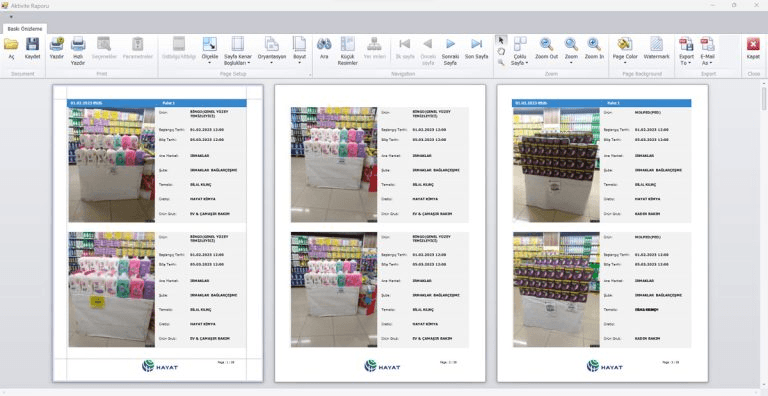768x396 pixels.
Task: Search the document using Ara binoculars
Action: (x=324, y=49)
